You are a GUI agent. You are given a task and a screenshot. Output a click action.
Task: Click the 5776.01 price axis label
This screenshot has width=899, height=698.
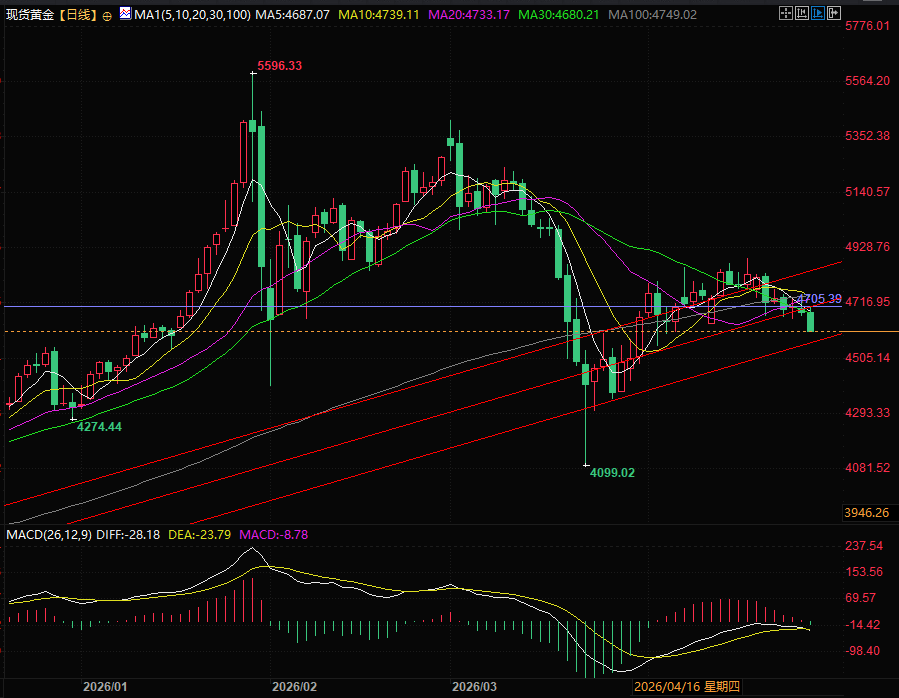coord(867,26)
